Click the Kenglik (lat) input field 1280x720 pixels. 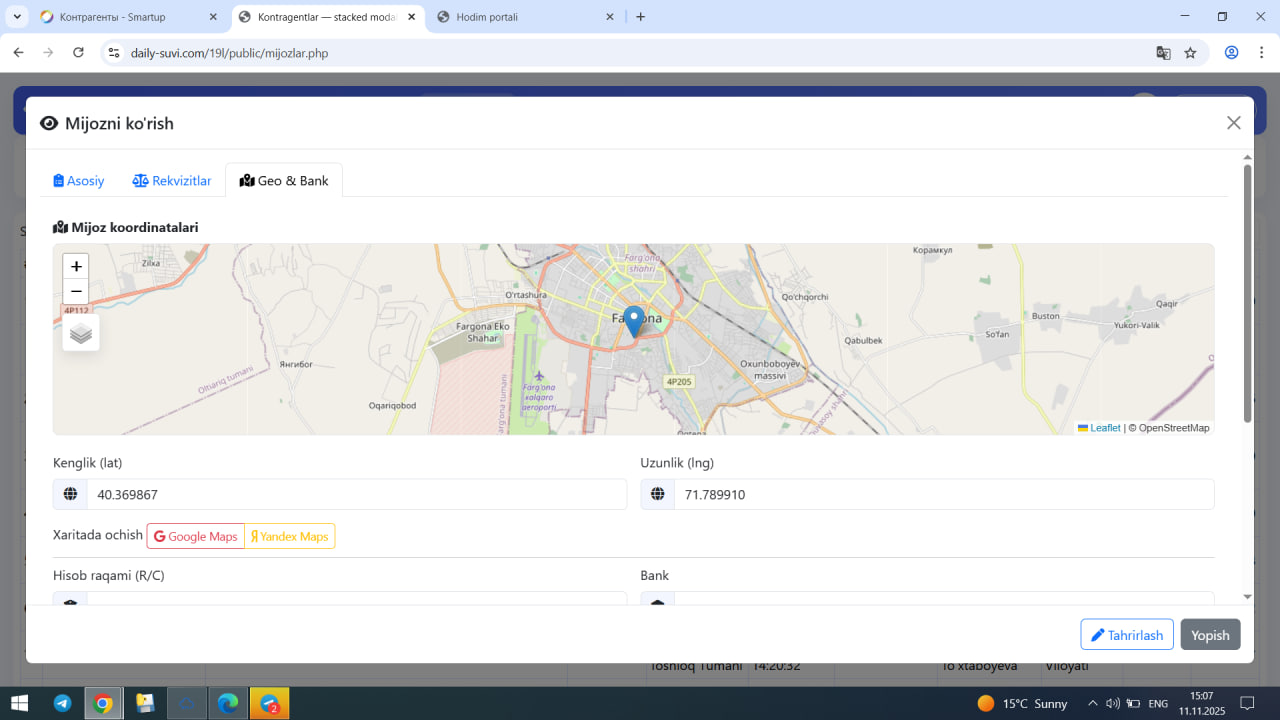[x=356, y=495]
